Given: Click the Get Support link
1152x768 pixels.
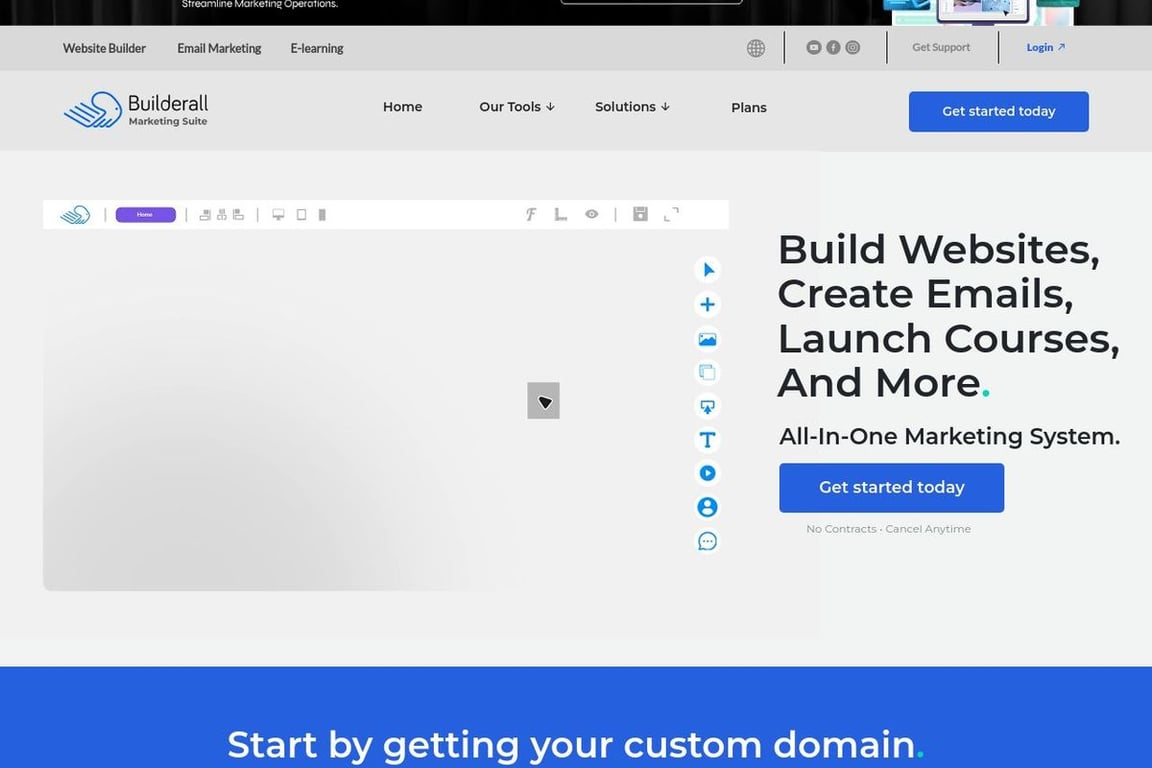Looking at the screenshot, I should coord(941,48).
